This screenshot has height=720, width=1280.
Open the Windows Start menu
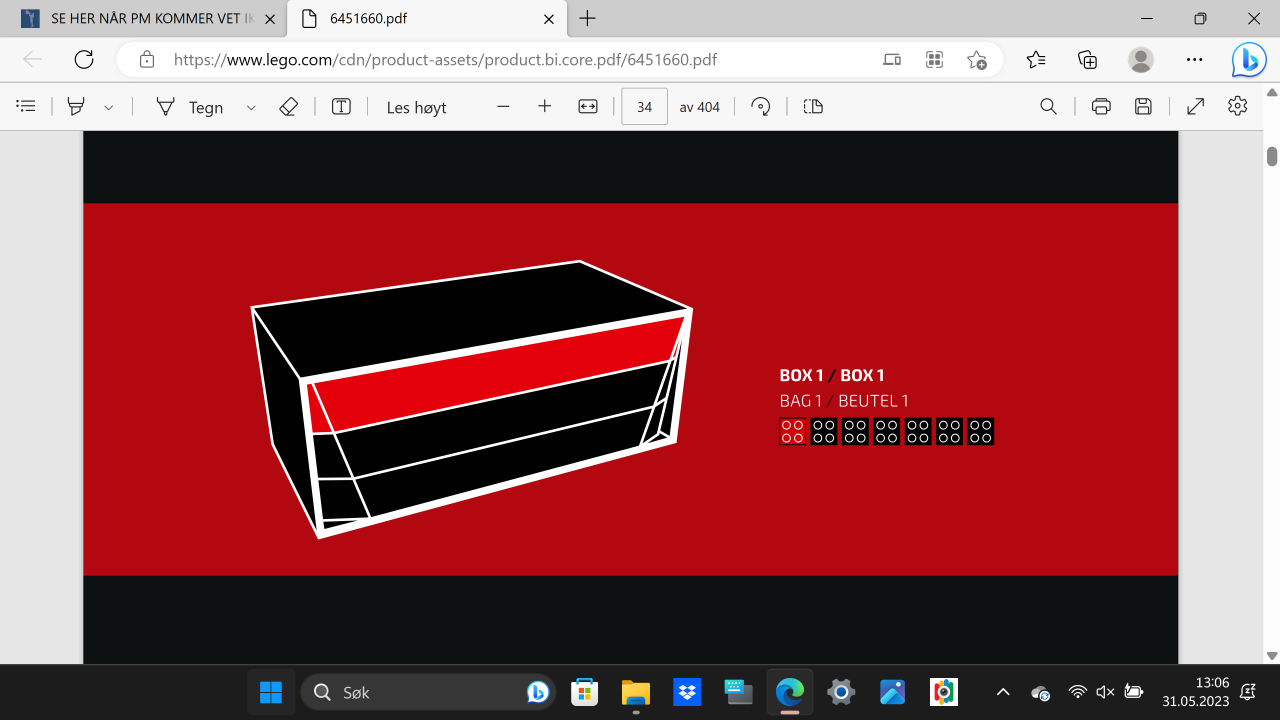click(271, 692)
